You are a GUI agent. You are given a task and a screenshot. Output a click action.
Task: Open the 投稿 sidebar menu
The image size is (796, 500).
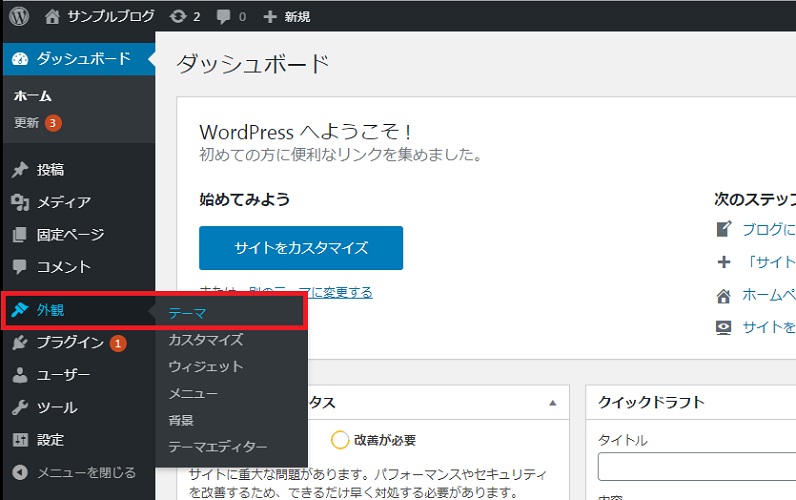[x=79, y=170]
